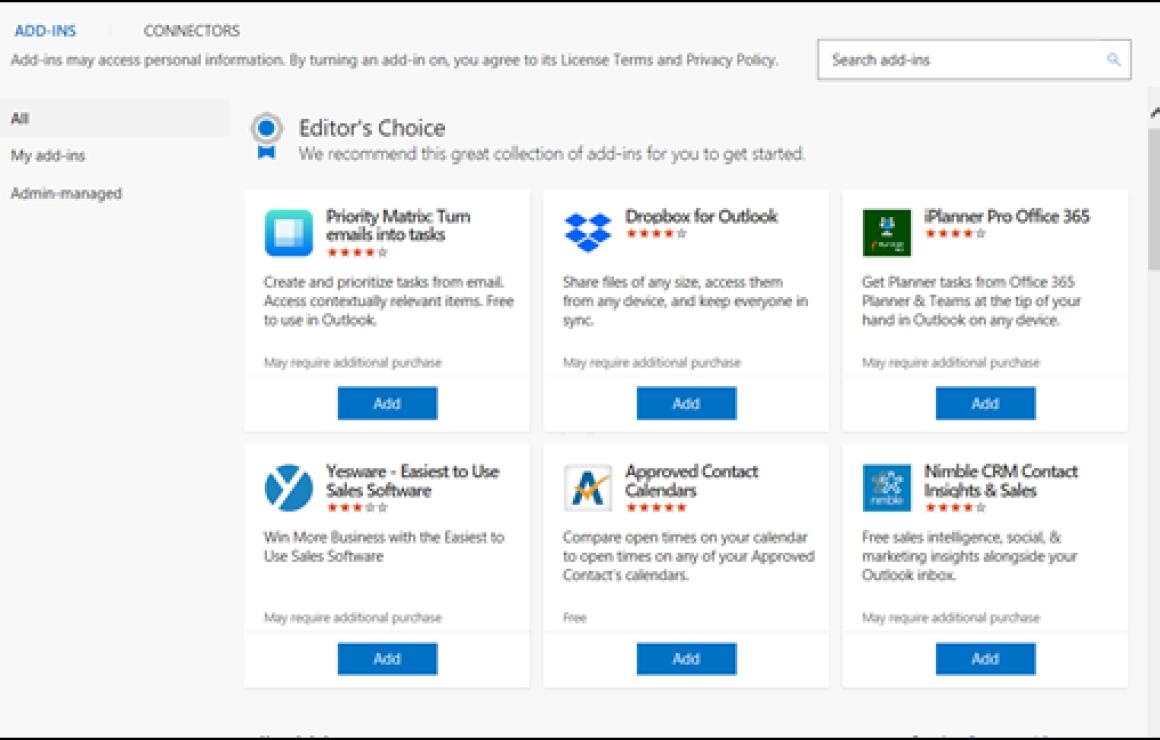The height and width of the screenshot is (740, 1160).
Task: Open the CONNECTORS tab
Action: point(192,31)
